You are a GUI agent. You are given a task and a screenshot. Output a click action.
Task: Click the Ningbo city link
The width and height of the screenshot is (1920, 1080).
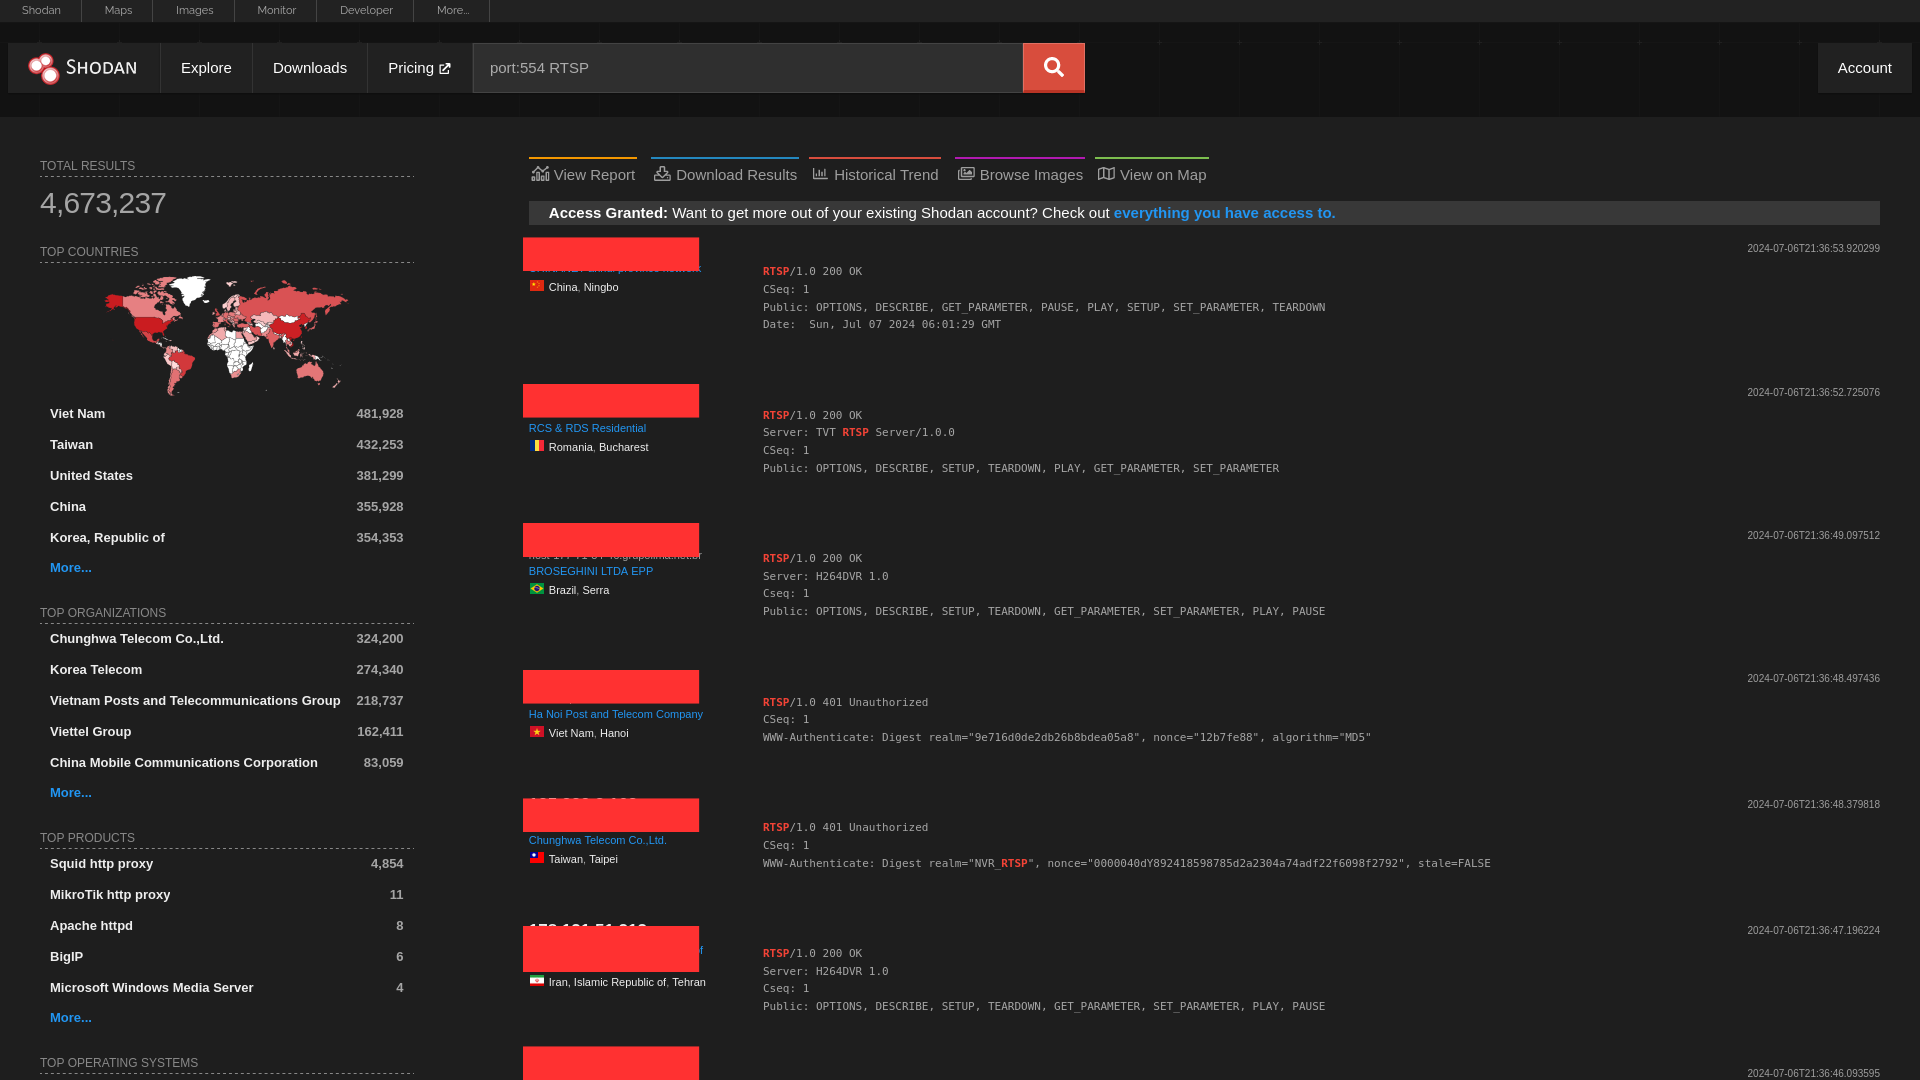click(x=601, y=287)
